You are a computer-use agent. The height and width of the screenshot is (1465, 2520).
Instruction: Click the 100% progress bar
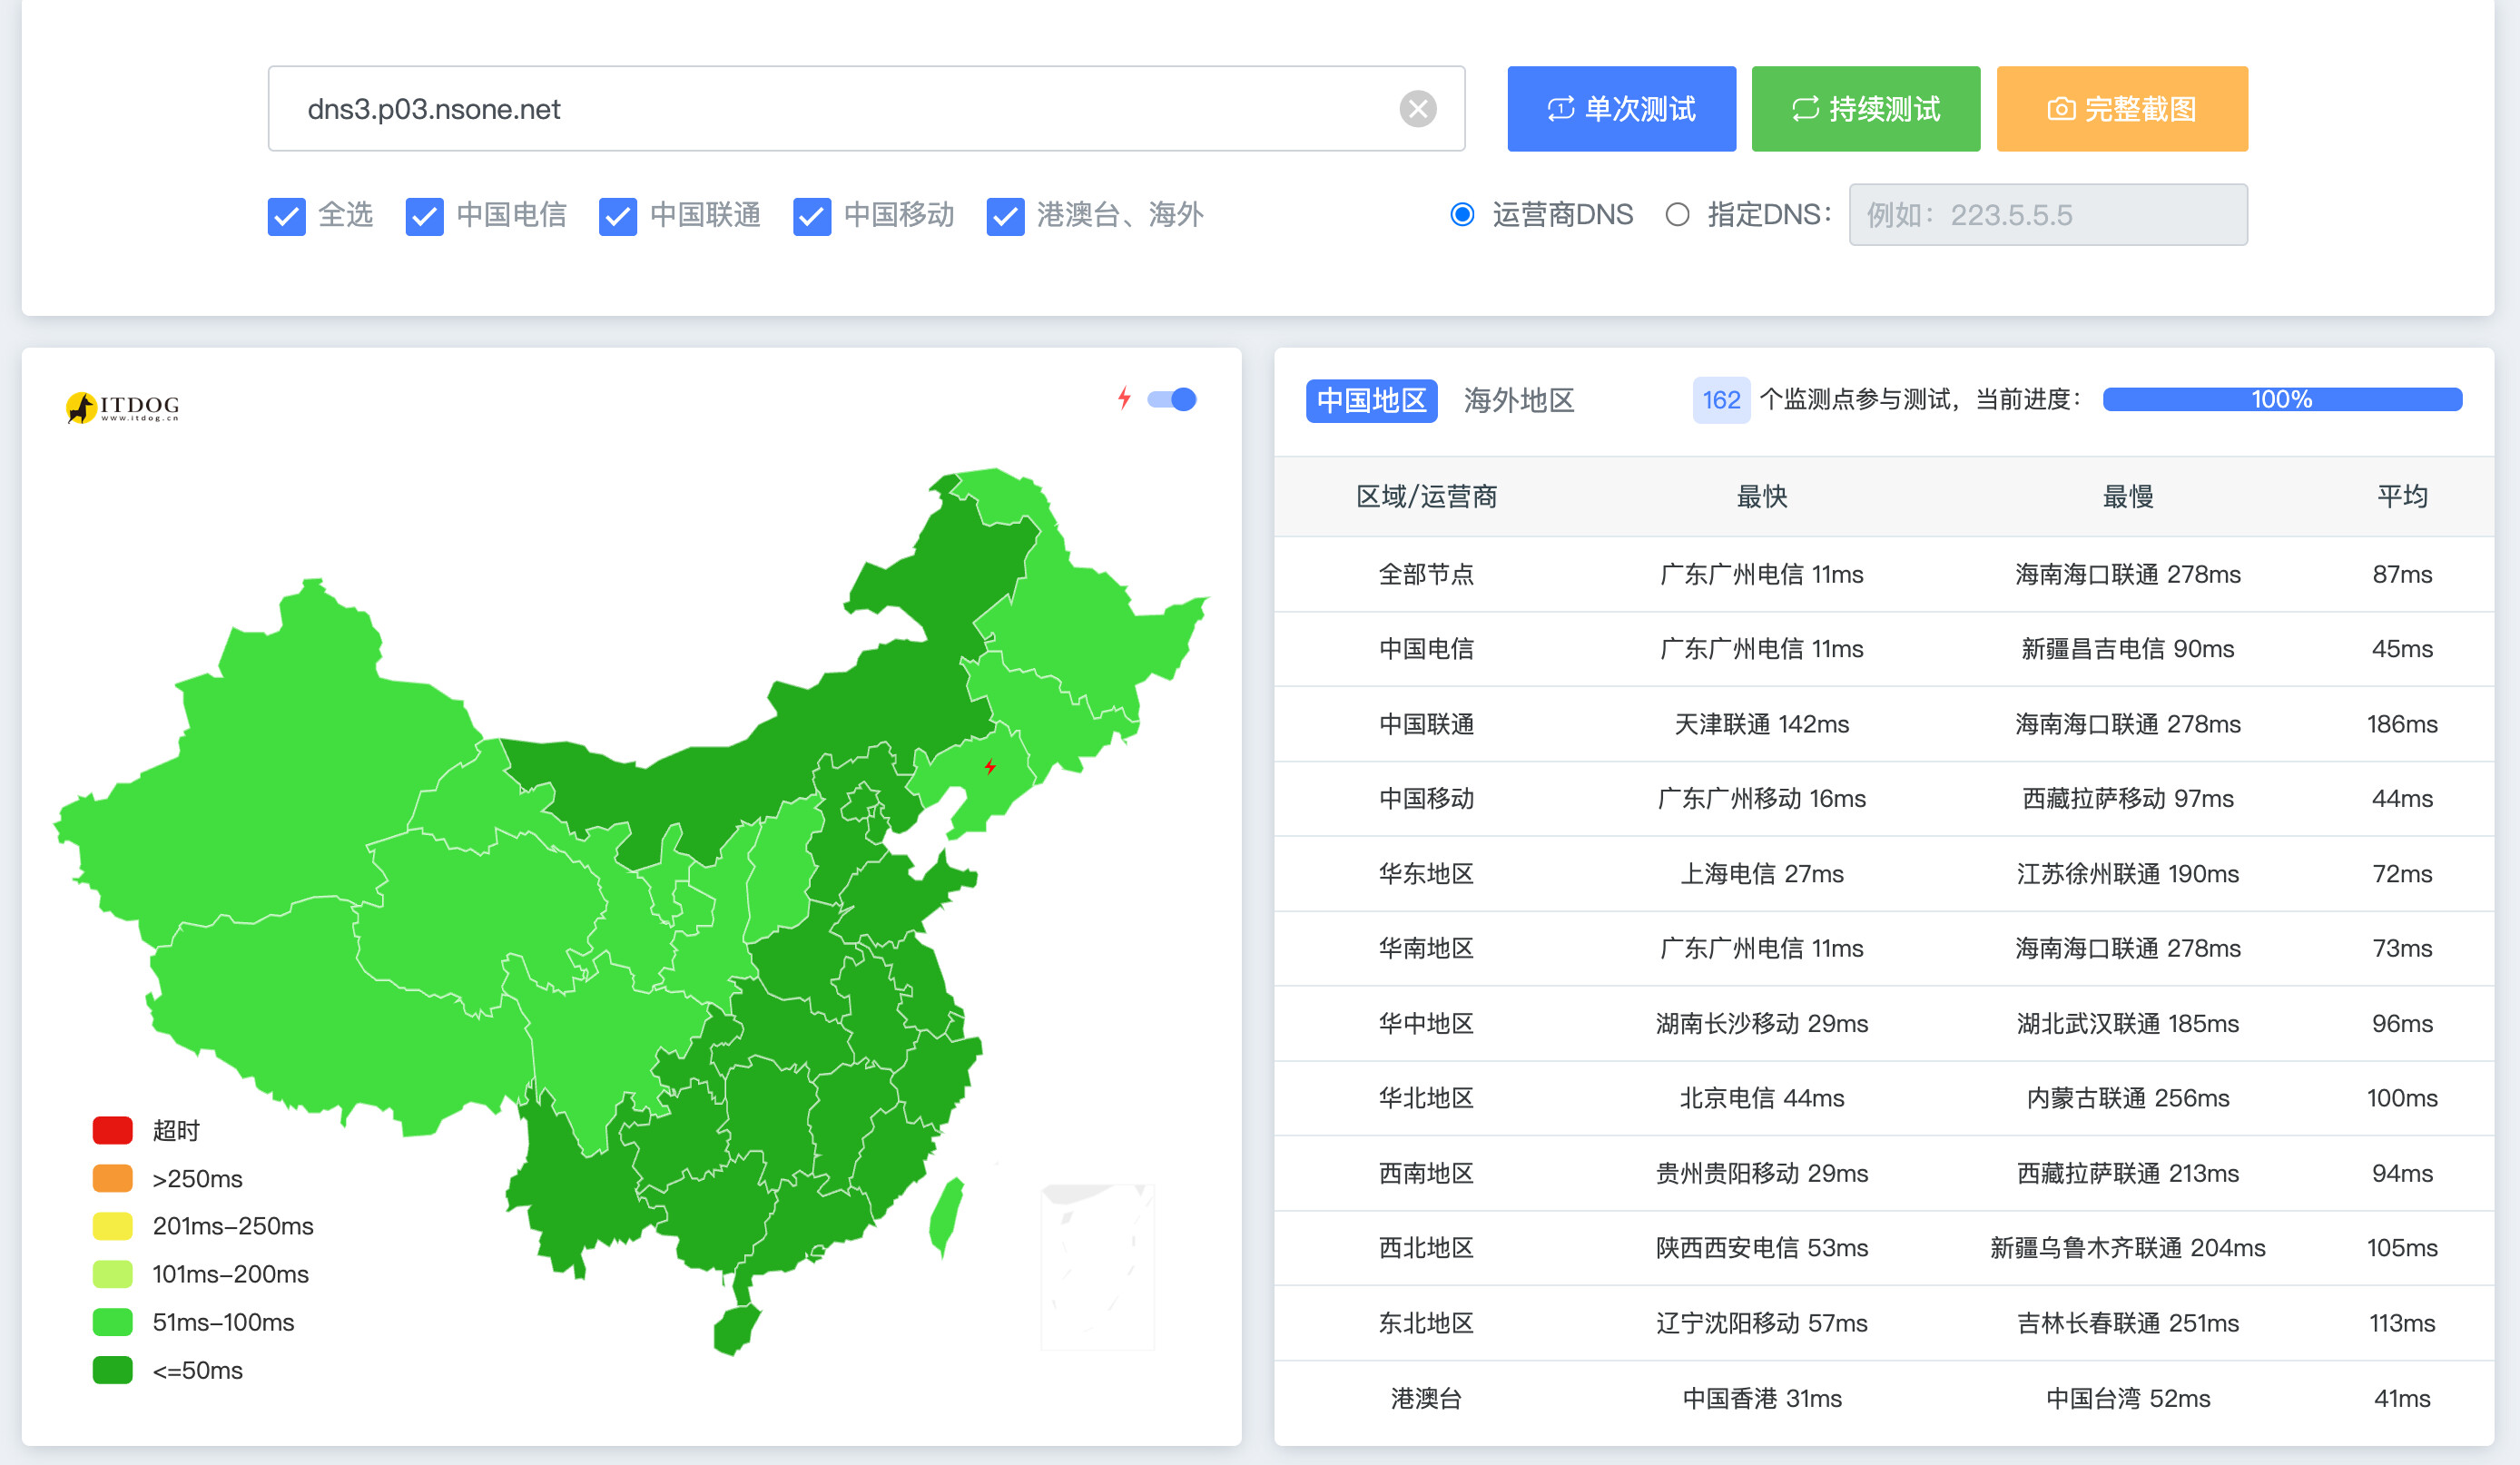coord(2281,400)
